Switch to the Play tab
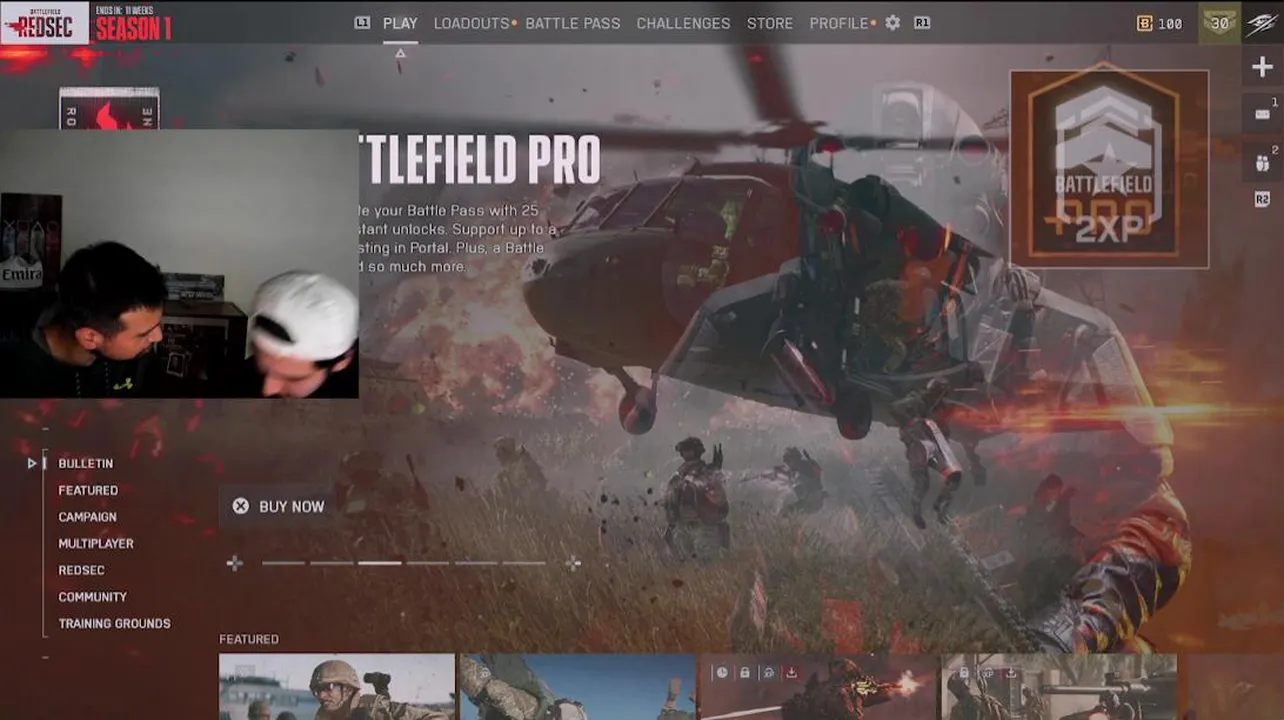Image resolution: width=1284 pixels, height=720 pixels. point(400,23)
